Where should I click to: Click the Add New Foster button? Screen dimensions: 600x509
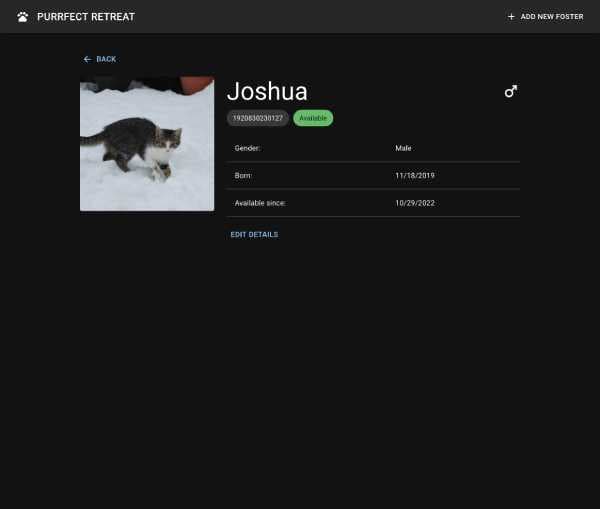pyautogui.click(x=545, y=17)
